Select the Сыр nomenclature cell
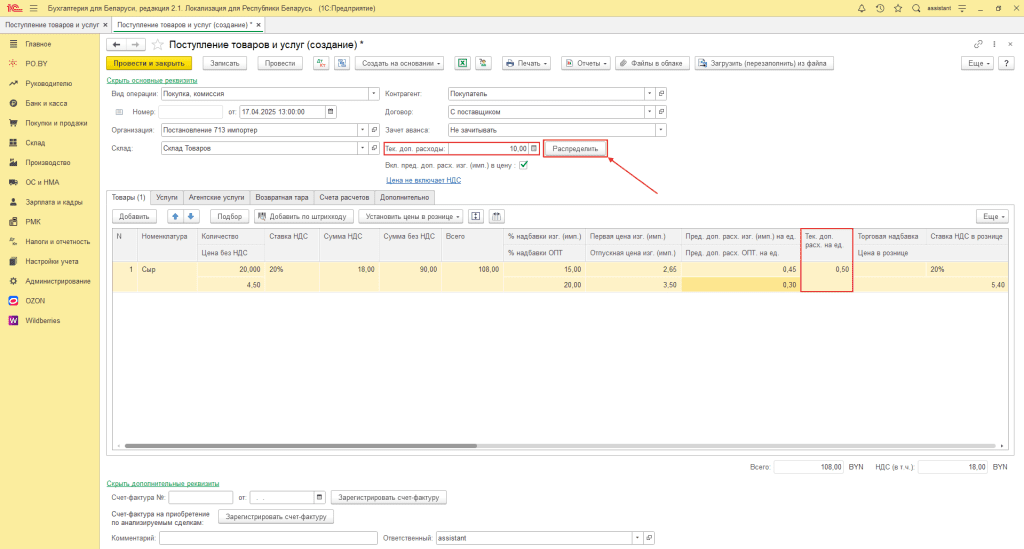The image size is (1024, 549). tap(167, 269)
